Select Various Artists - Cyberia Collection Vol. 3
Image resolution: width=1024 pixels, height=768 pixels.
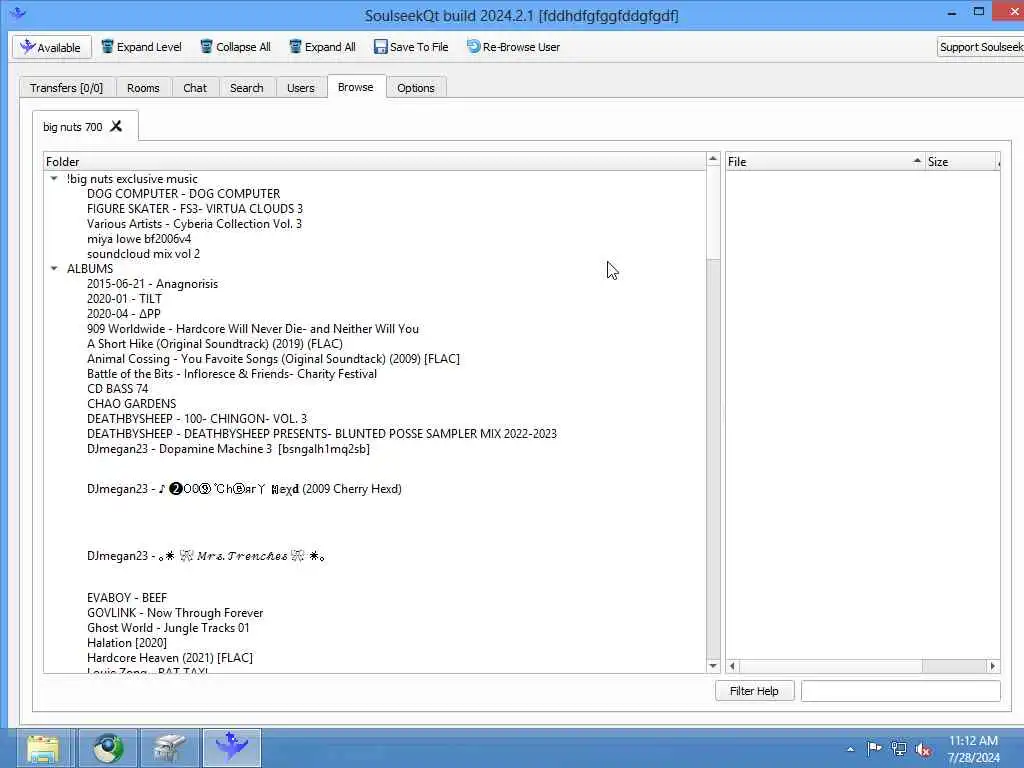(x=194, y=224)
